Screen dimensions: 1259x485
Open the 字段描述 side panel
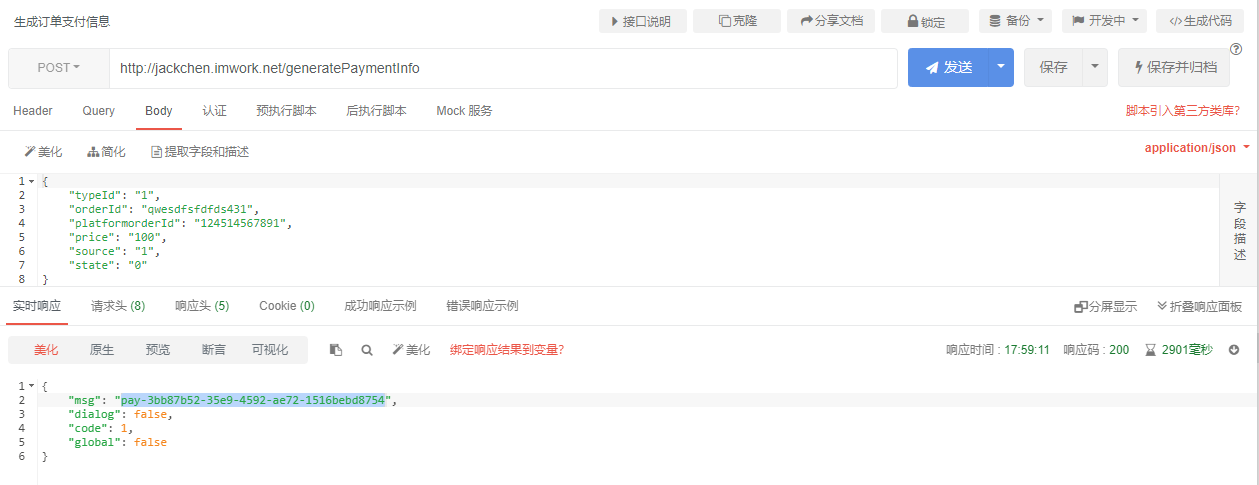1239,231
